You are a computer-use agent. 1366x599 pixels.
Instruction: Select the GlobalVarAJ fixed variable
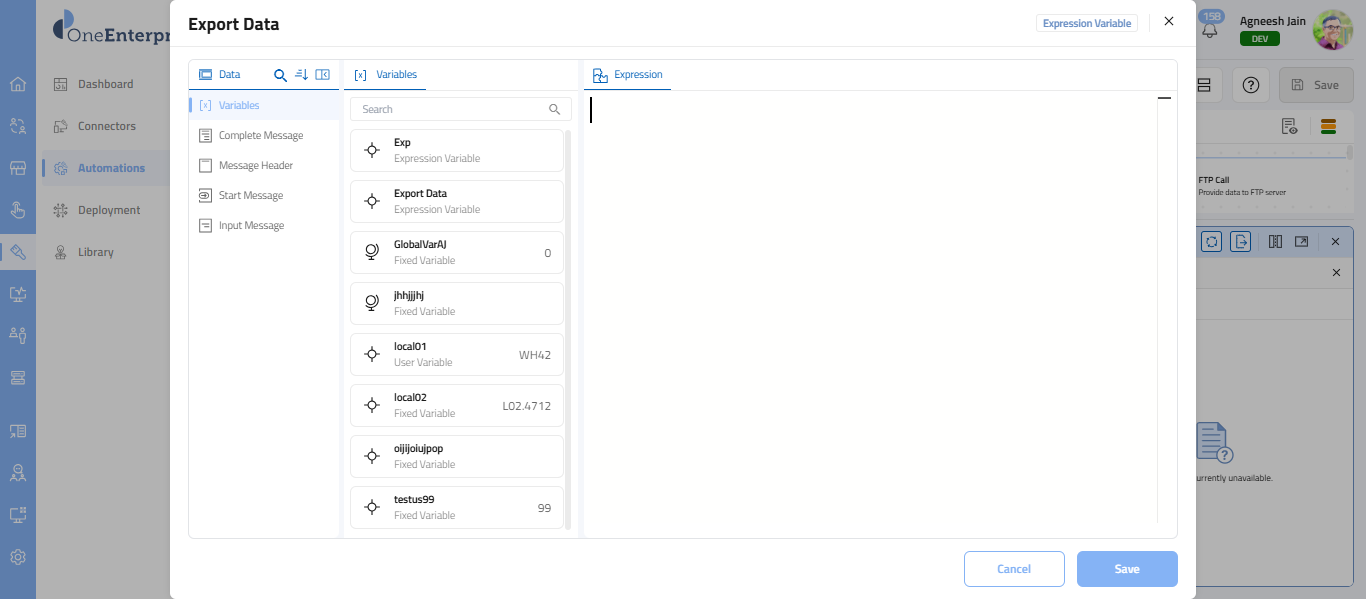coord(457,252)
